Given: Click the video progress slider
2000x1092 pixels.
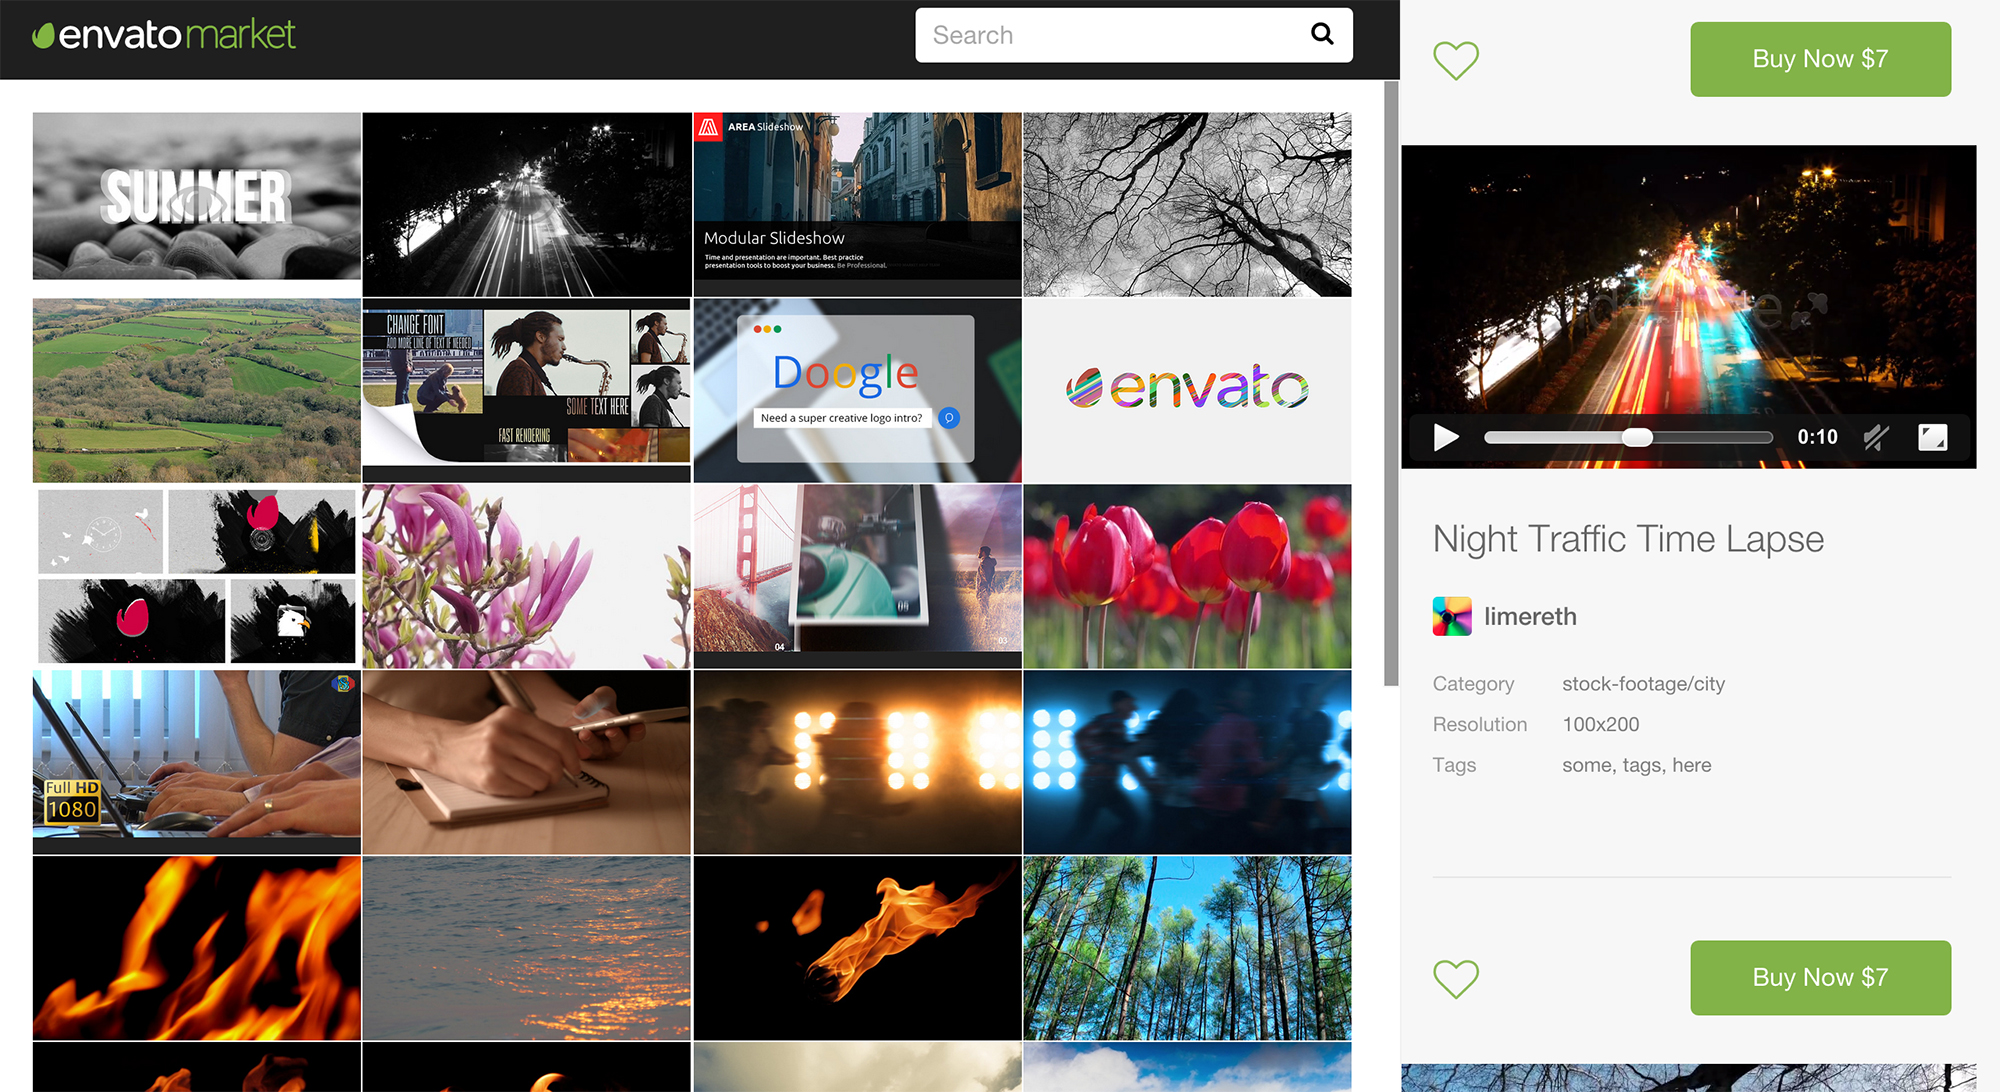Looking at the screenshot, I should point(1628,437).
